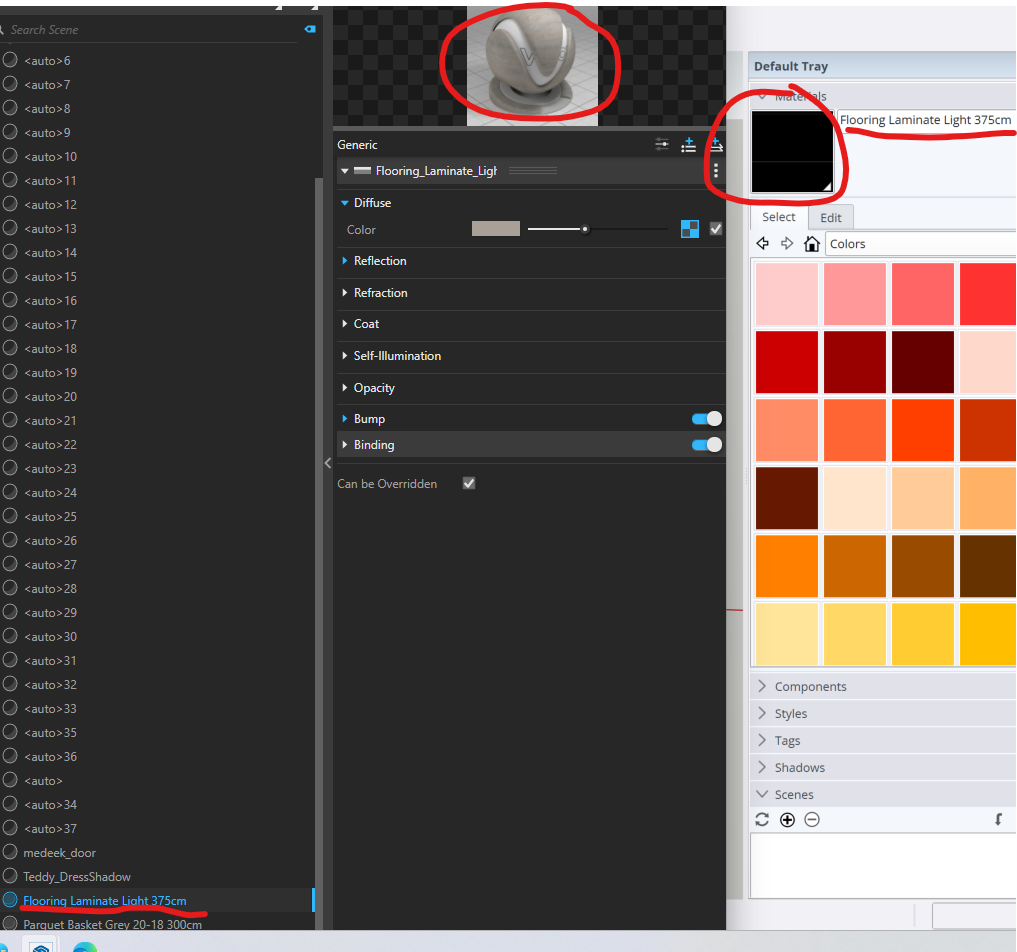Collapse the Flooring_Laminate_Light layer arrow
Image resolution: width=1017 pixels, height=952 pixels.
[345, 171]
